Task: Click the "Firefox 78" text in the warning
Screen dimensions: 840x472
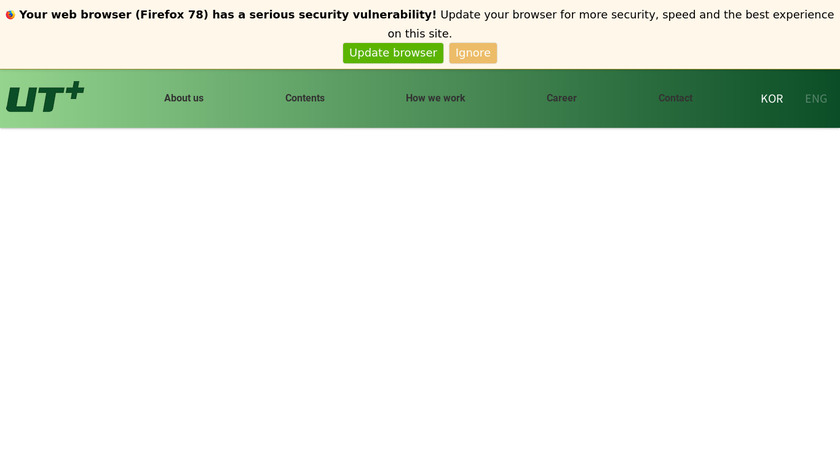Action: click(x=171, y=15)
